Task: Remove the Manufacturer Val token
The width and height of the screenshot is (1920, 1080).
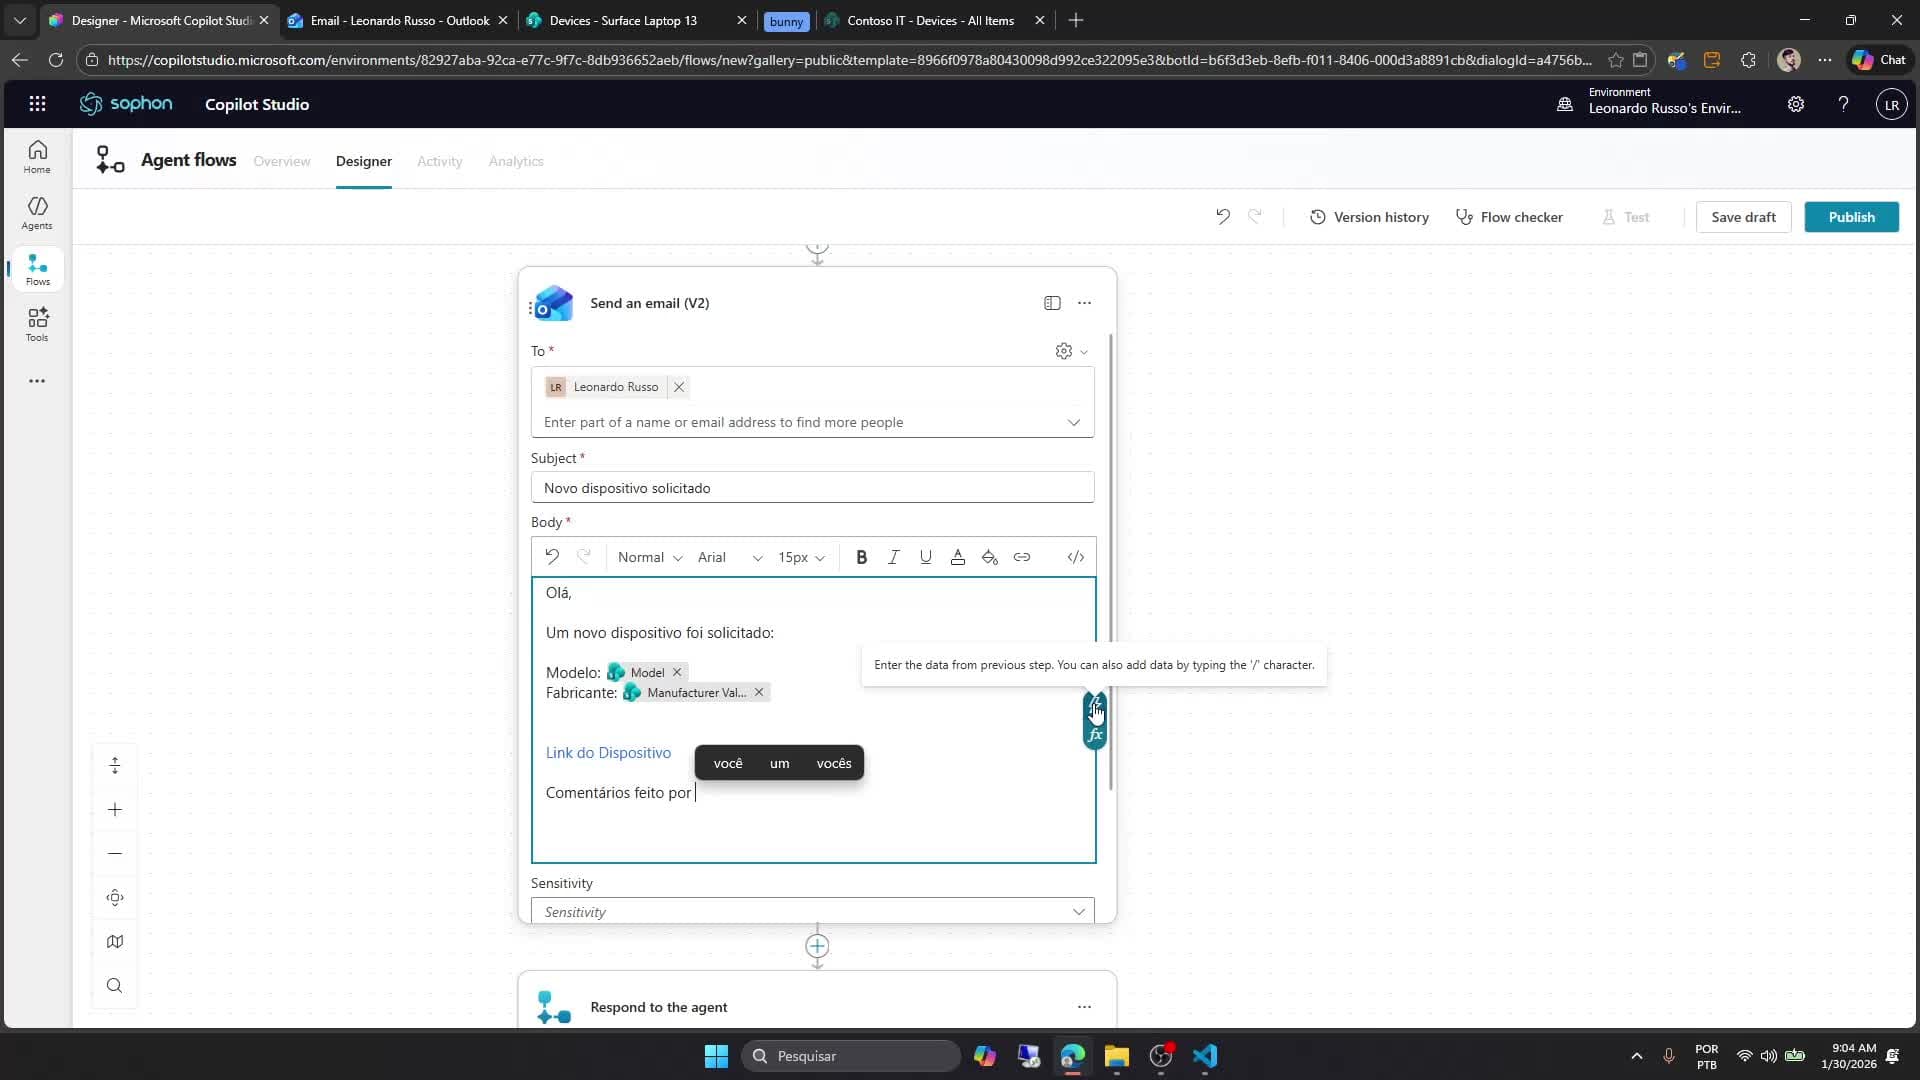Action: click(x=759, y=692)
